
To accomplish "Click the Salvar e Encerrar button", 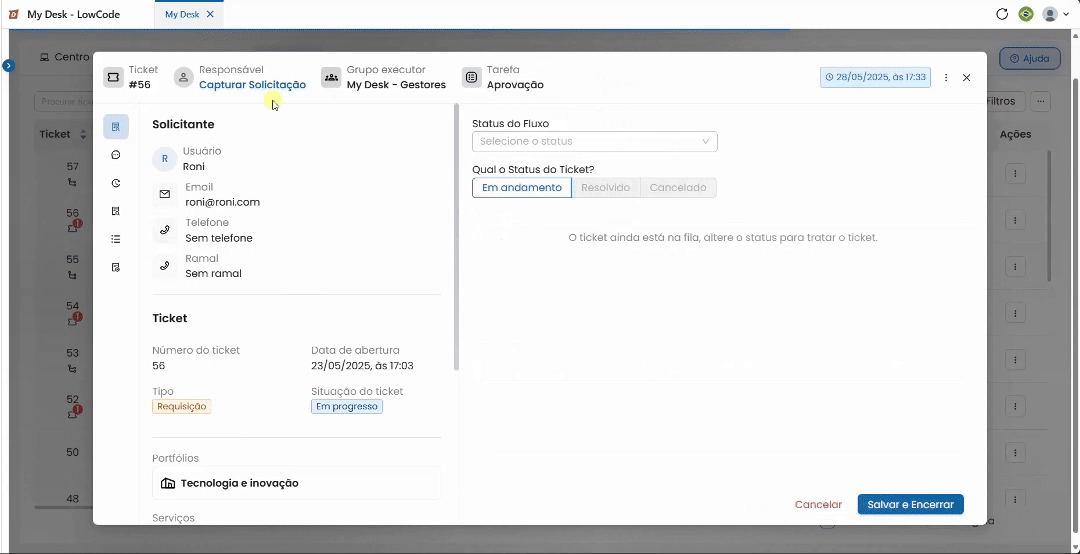I will coord(911,504).
